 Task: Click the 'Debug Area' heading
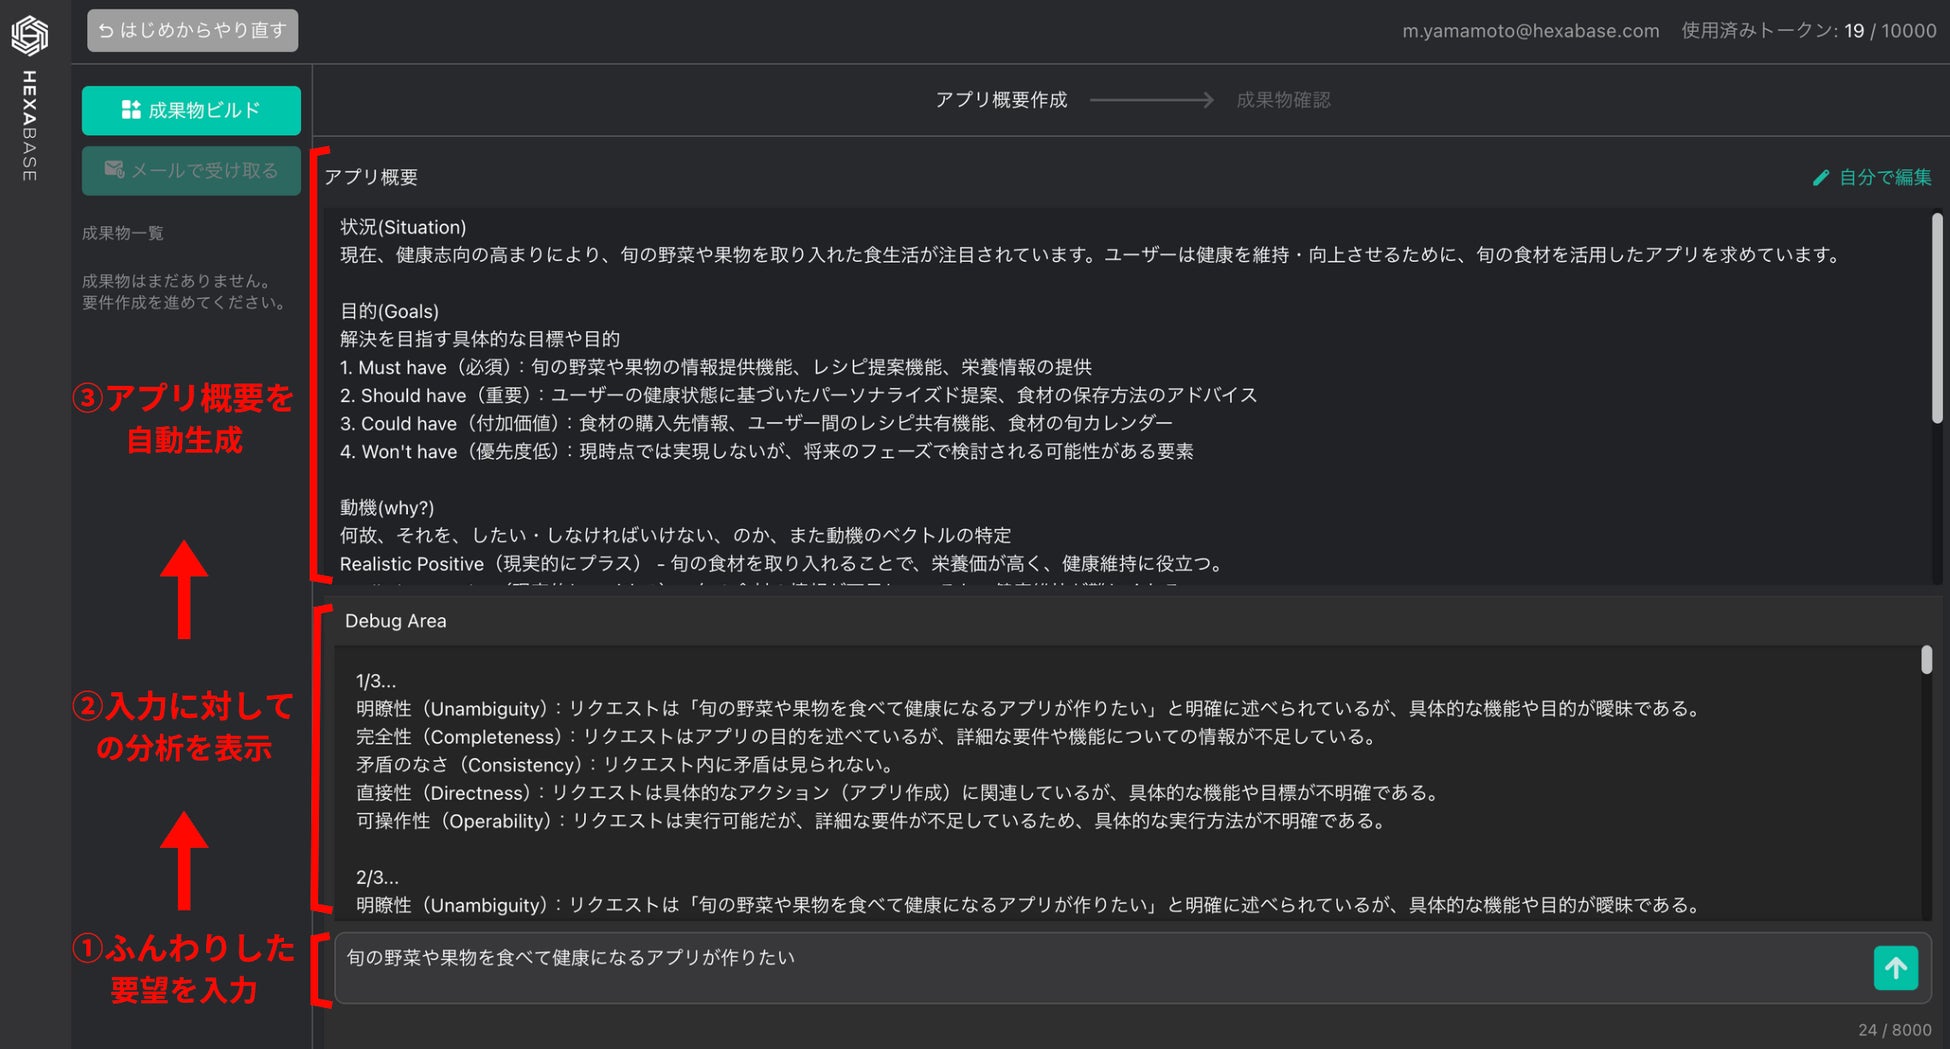point(395,621)
